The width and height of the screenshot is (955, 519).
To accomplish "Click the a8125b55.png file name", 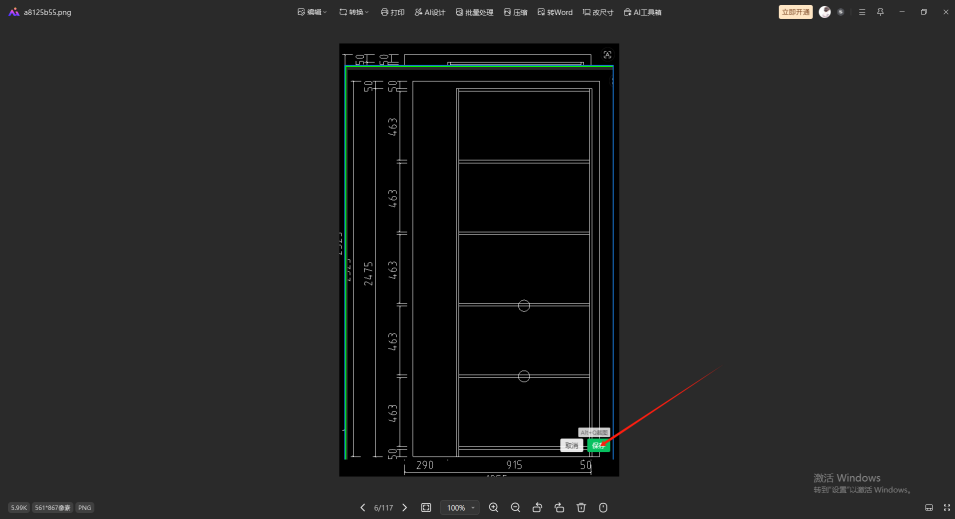I will (48, 12).
